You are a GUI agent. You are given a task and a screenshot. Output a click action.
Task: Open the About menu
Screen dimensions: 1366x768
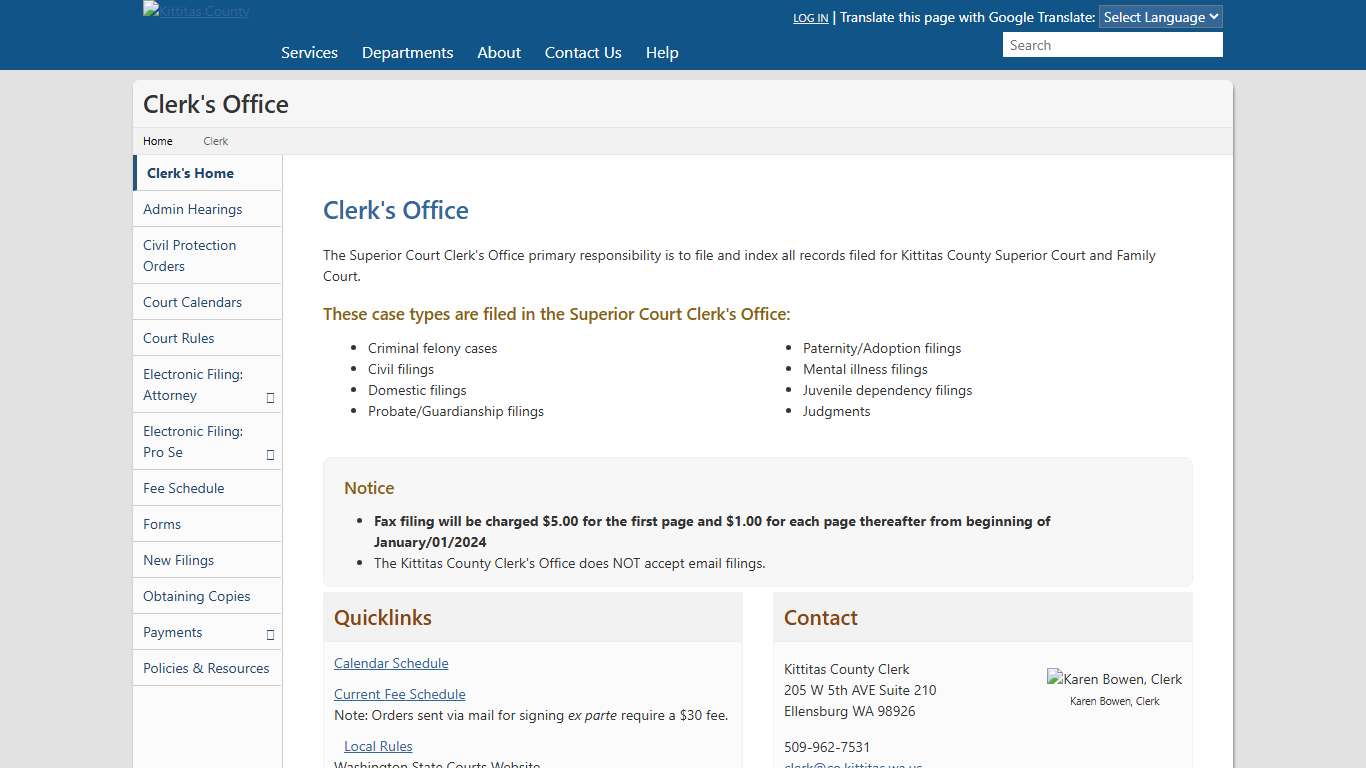coord(498,52)
